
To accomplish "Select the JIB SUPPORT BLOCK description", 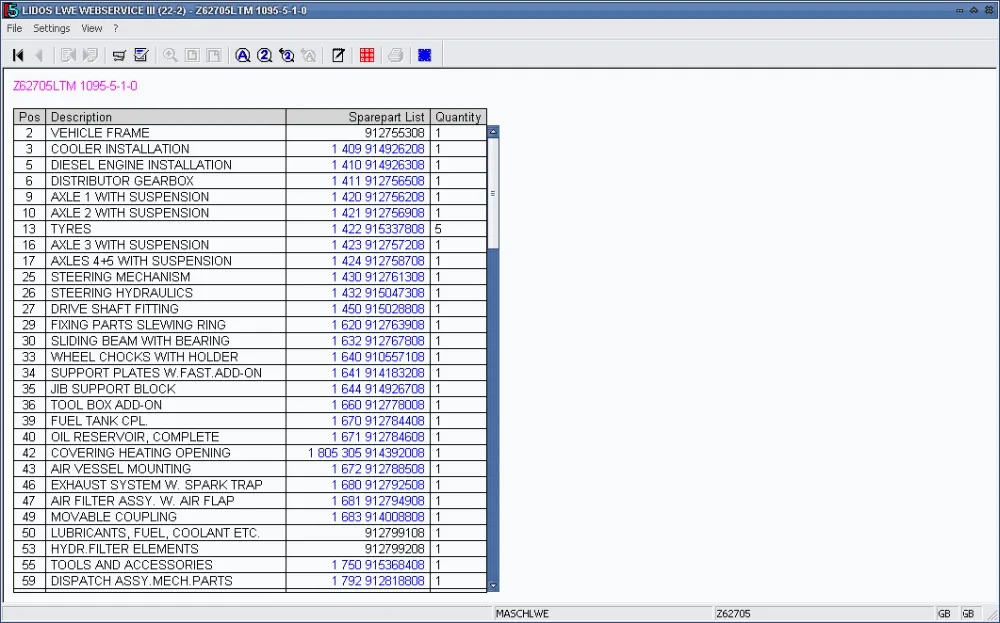I will tap(113, 389).
